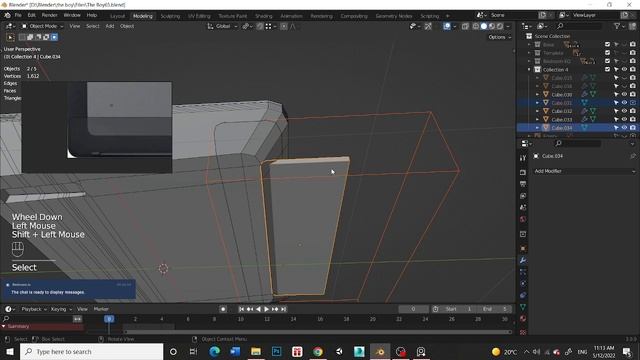The image size is (640, 360).
Task: Open the Edit menu
Action: coord(31,16)
